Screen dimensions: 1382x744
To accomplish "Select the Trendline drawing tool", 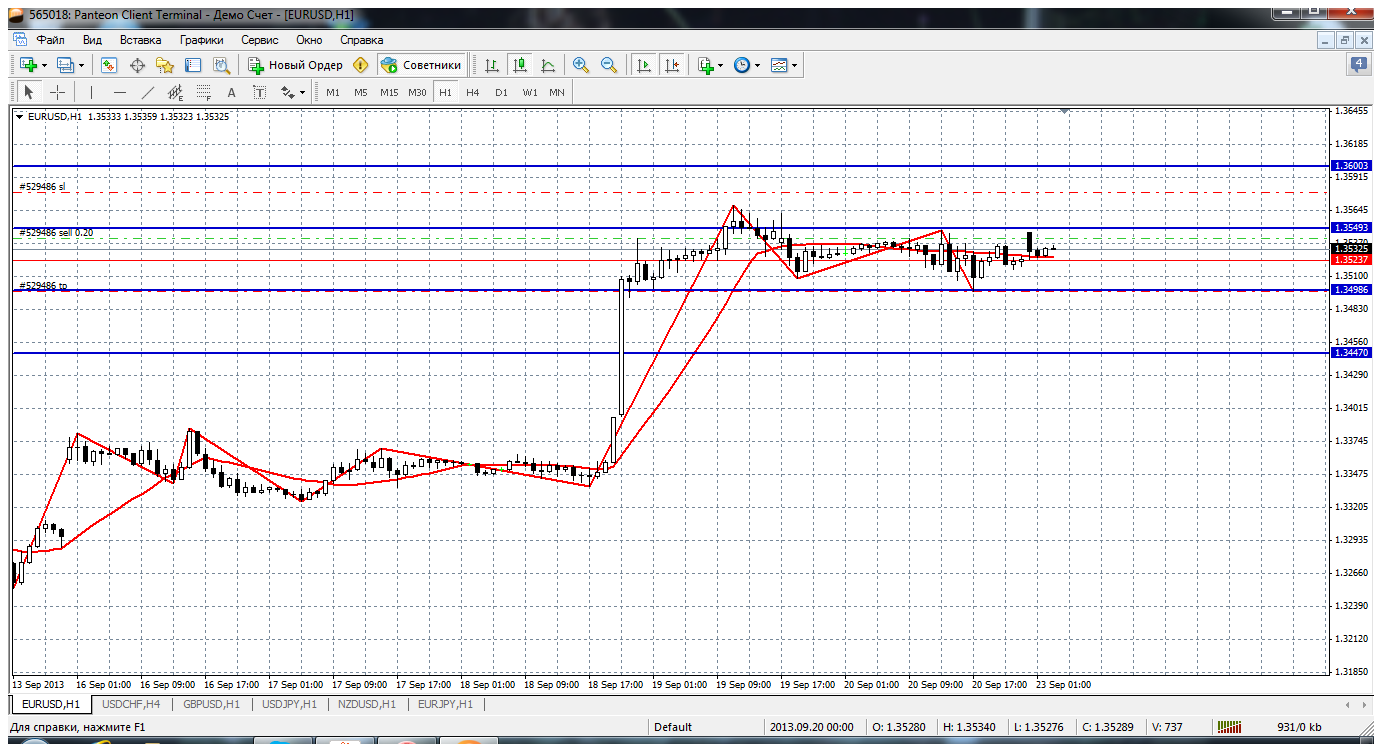I will click(x=148, y=92).
